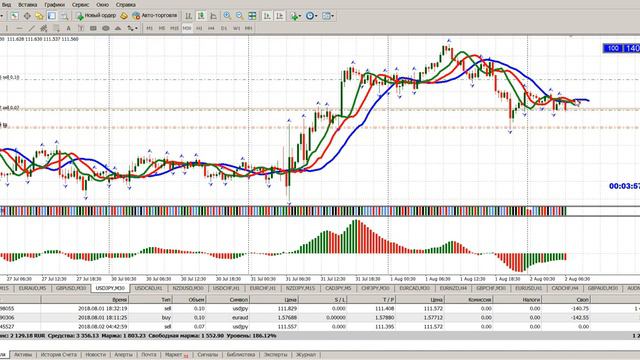The image size is (640, 360).
Task: Switch timeframe to W1
Action: (x=236, y=28)
